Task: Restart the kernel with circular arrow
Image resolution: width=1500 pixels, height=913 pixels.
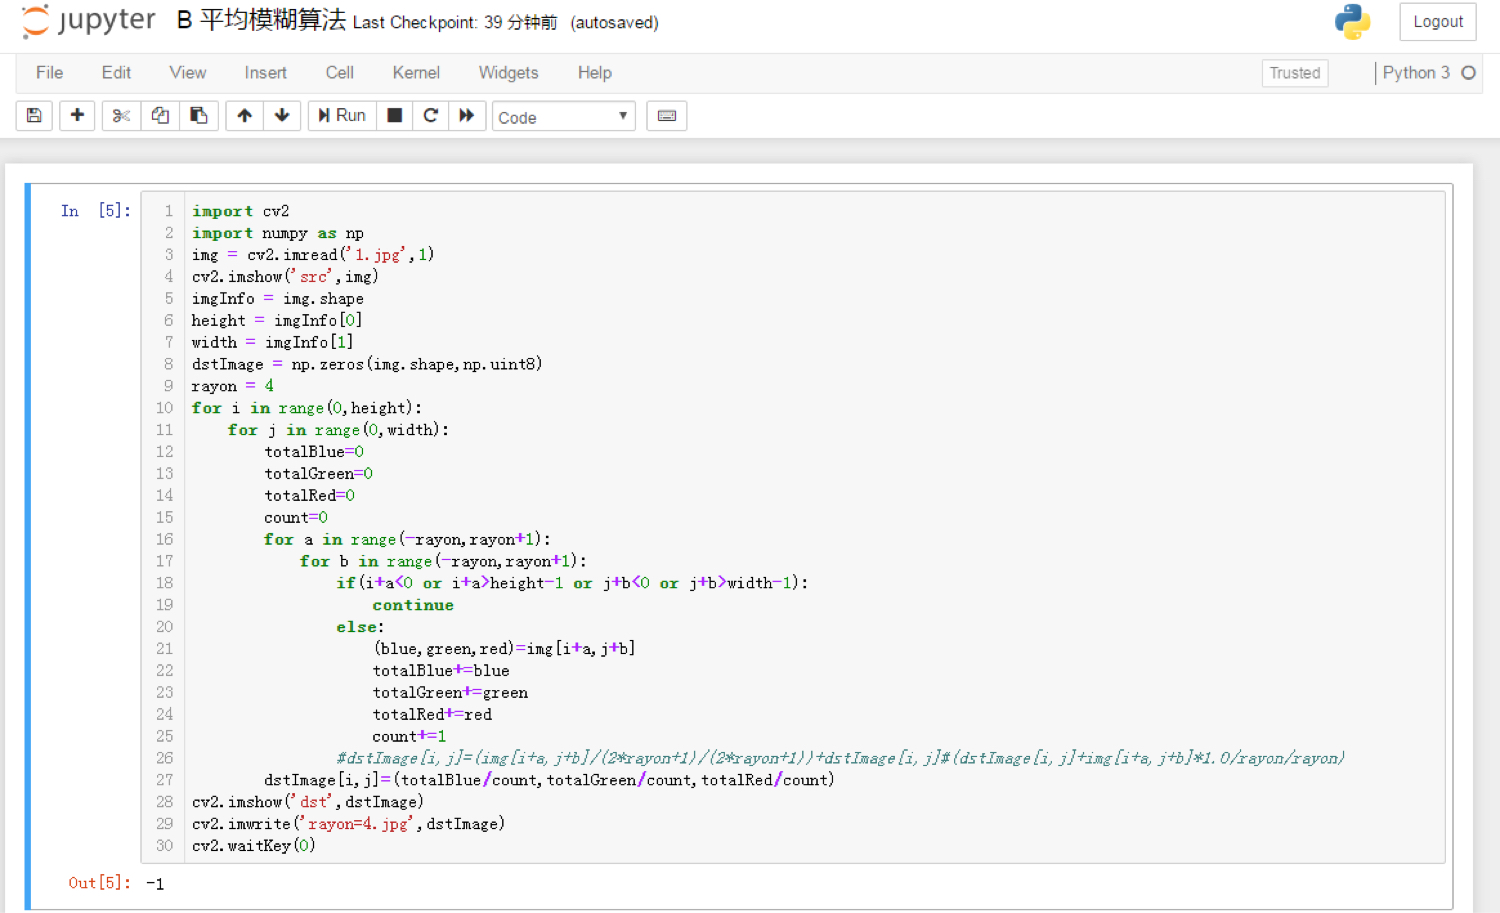Action: (431, 116)
